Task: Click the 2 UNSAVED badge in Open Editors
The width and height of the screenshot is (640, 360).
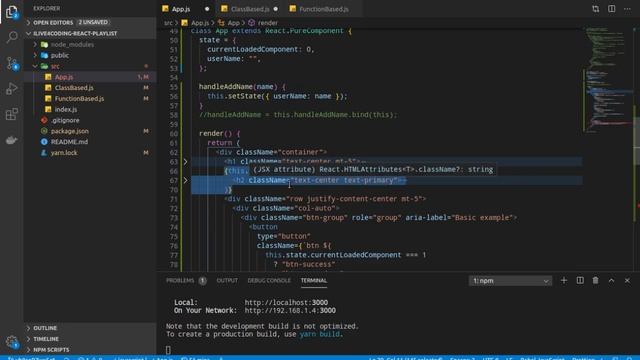Action: [x=93, y=22]
